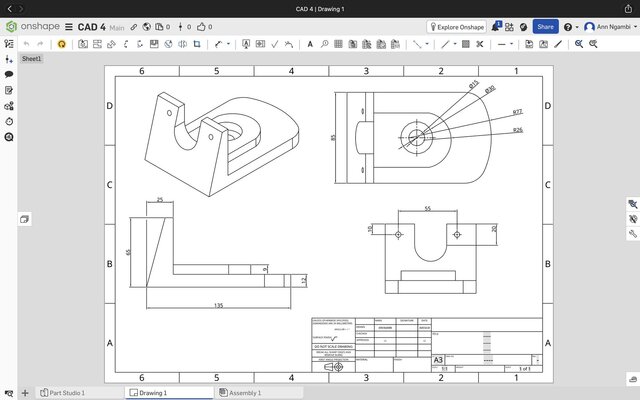This screenshot has width=640, height=400.
Task: Open the App Store grid icon
Action: coord(509,27)
